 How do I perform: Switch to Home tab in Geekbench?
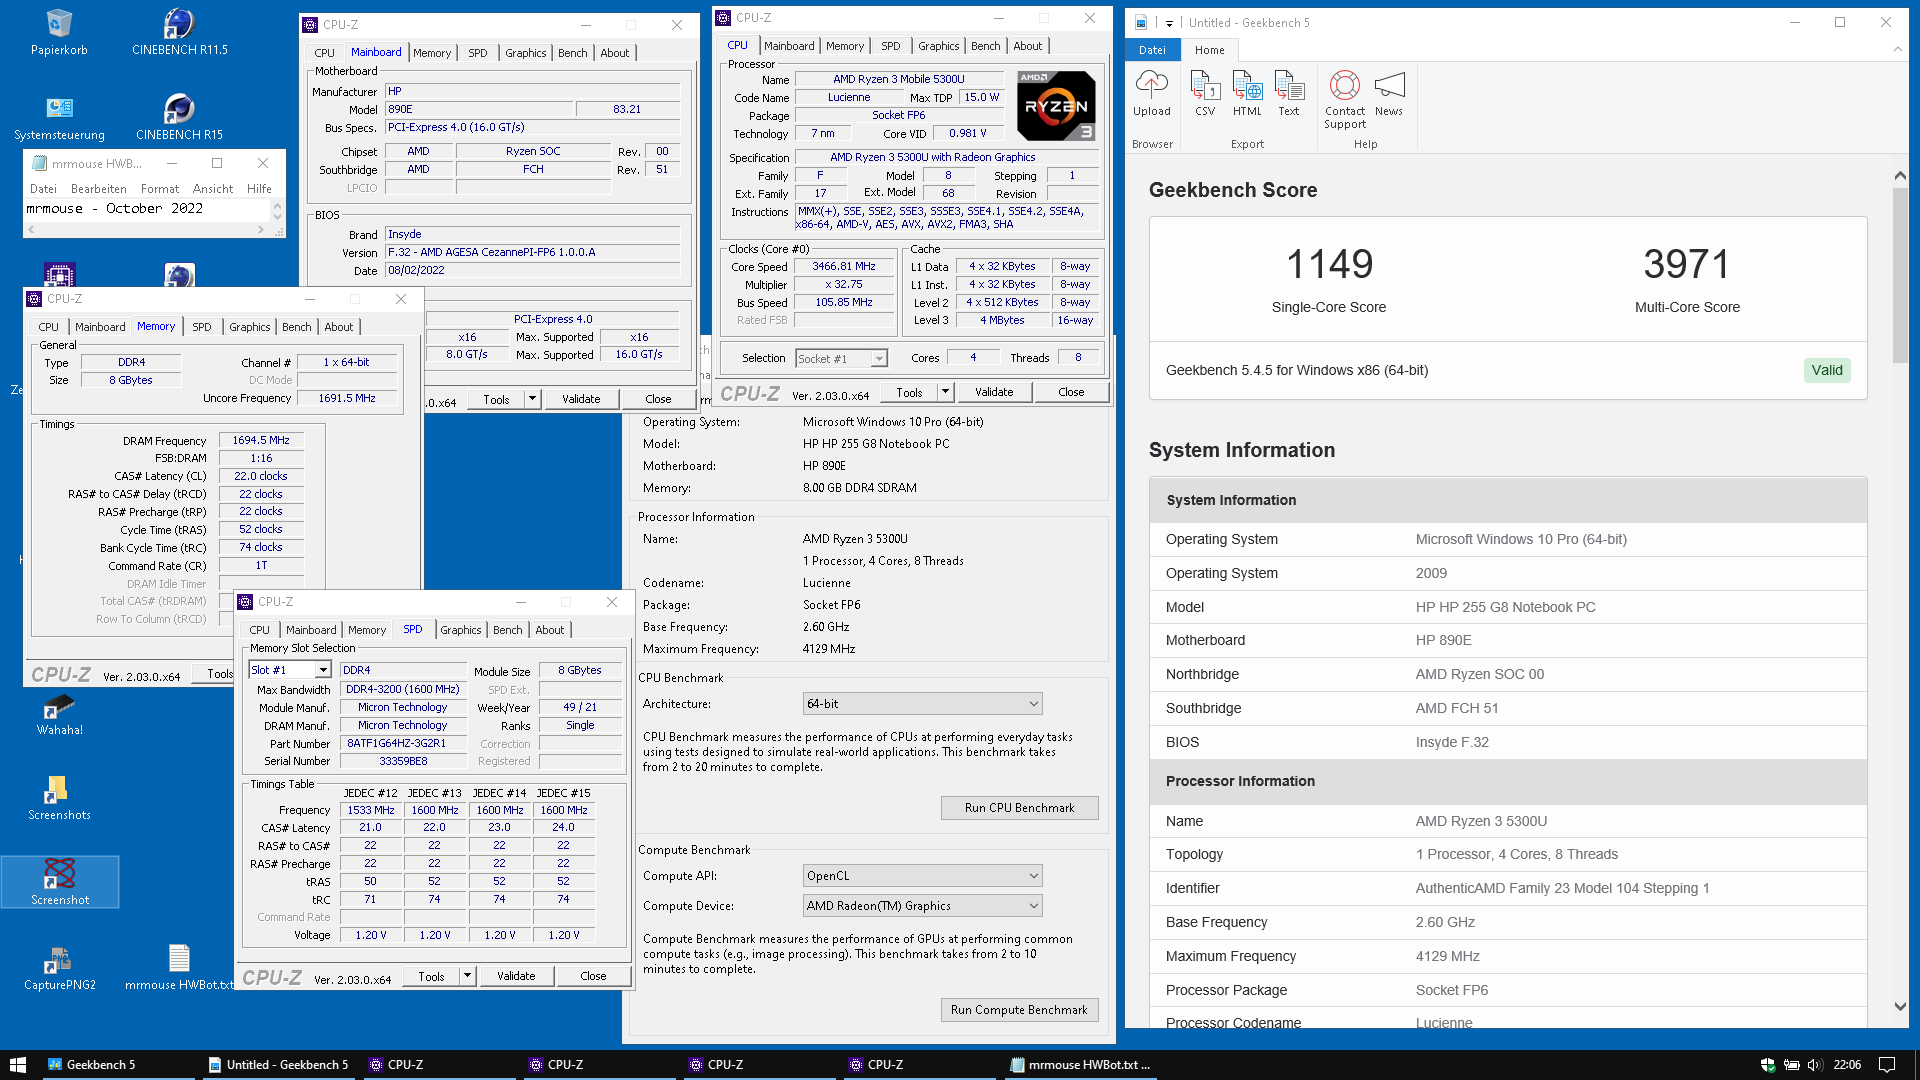click(x=1209, y=50)
